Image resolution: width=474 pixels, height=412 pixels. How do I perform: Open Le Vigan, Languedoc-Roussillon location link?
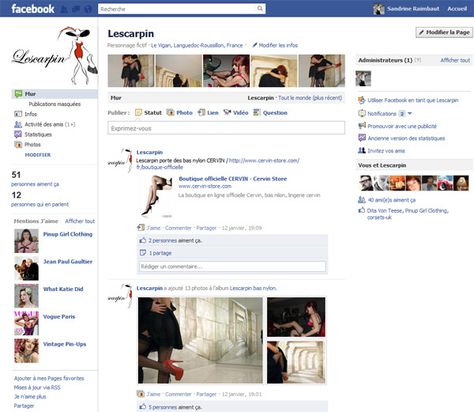pyautogui.click(x=197, y=45)
